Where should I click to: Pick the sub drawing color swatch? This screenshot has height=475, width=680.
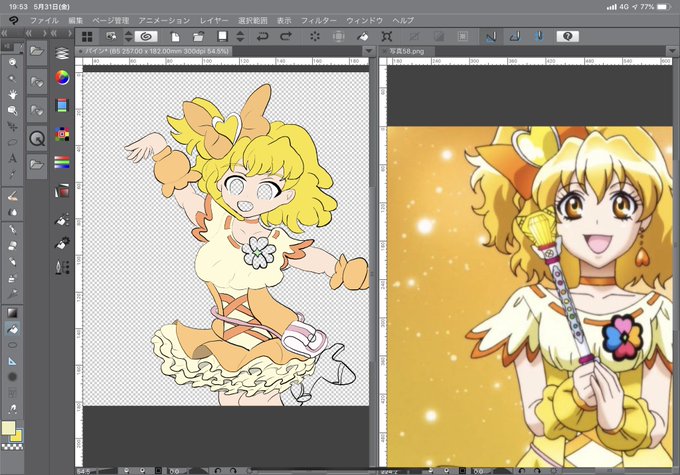17,436
